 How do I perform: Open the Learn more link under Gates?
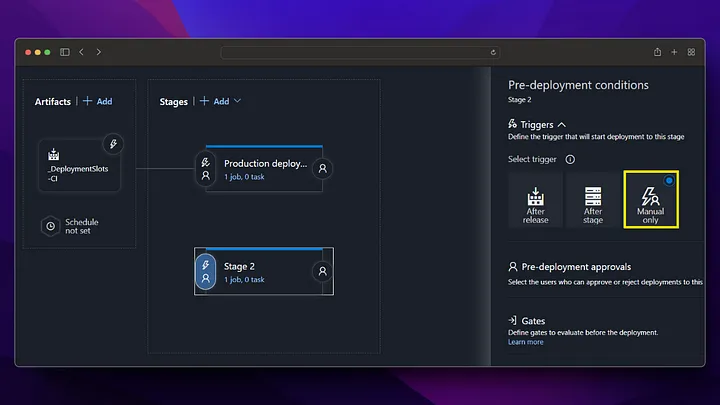[525, 342]
